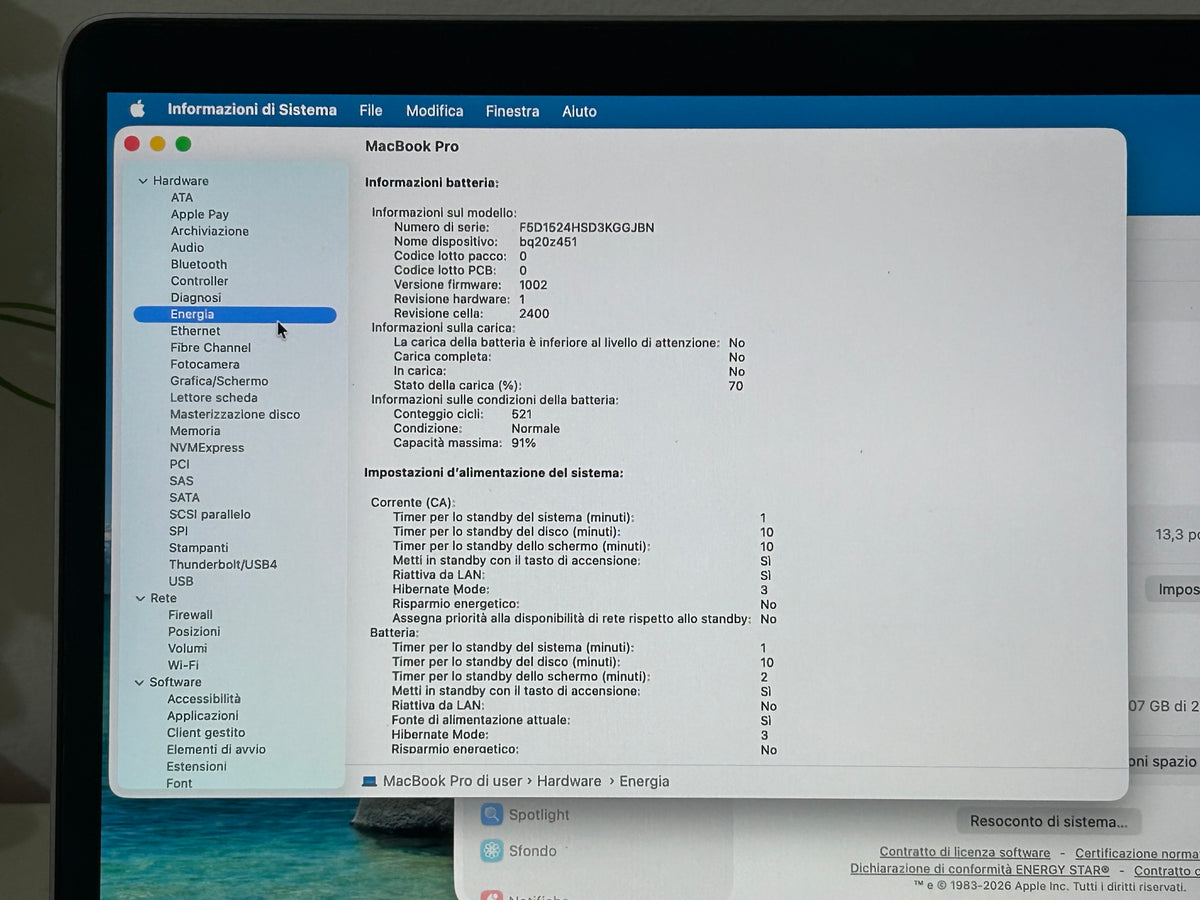Select Ethernet in the sidebar
Viewport: 1200px width, 900px height.
pyautogui.click(x=195, y=331)
